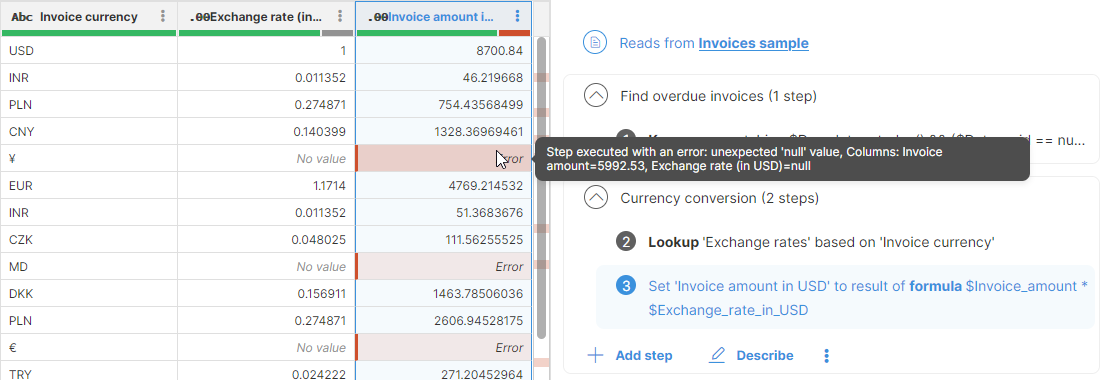Image resolution: width=1108 pixels, height=380 pixels.
Task: Click the Currency conversion (2 steps) title
Action: [x=719, y=198]
